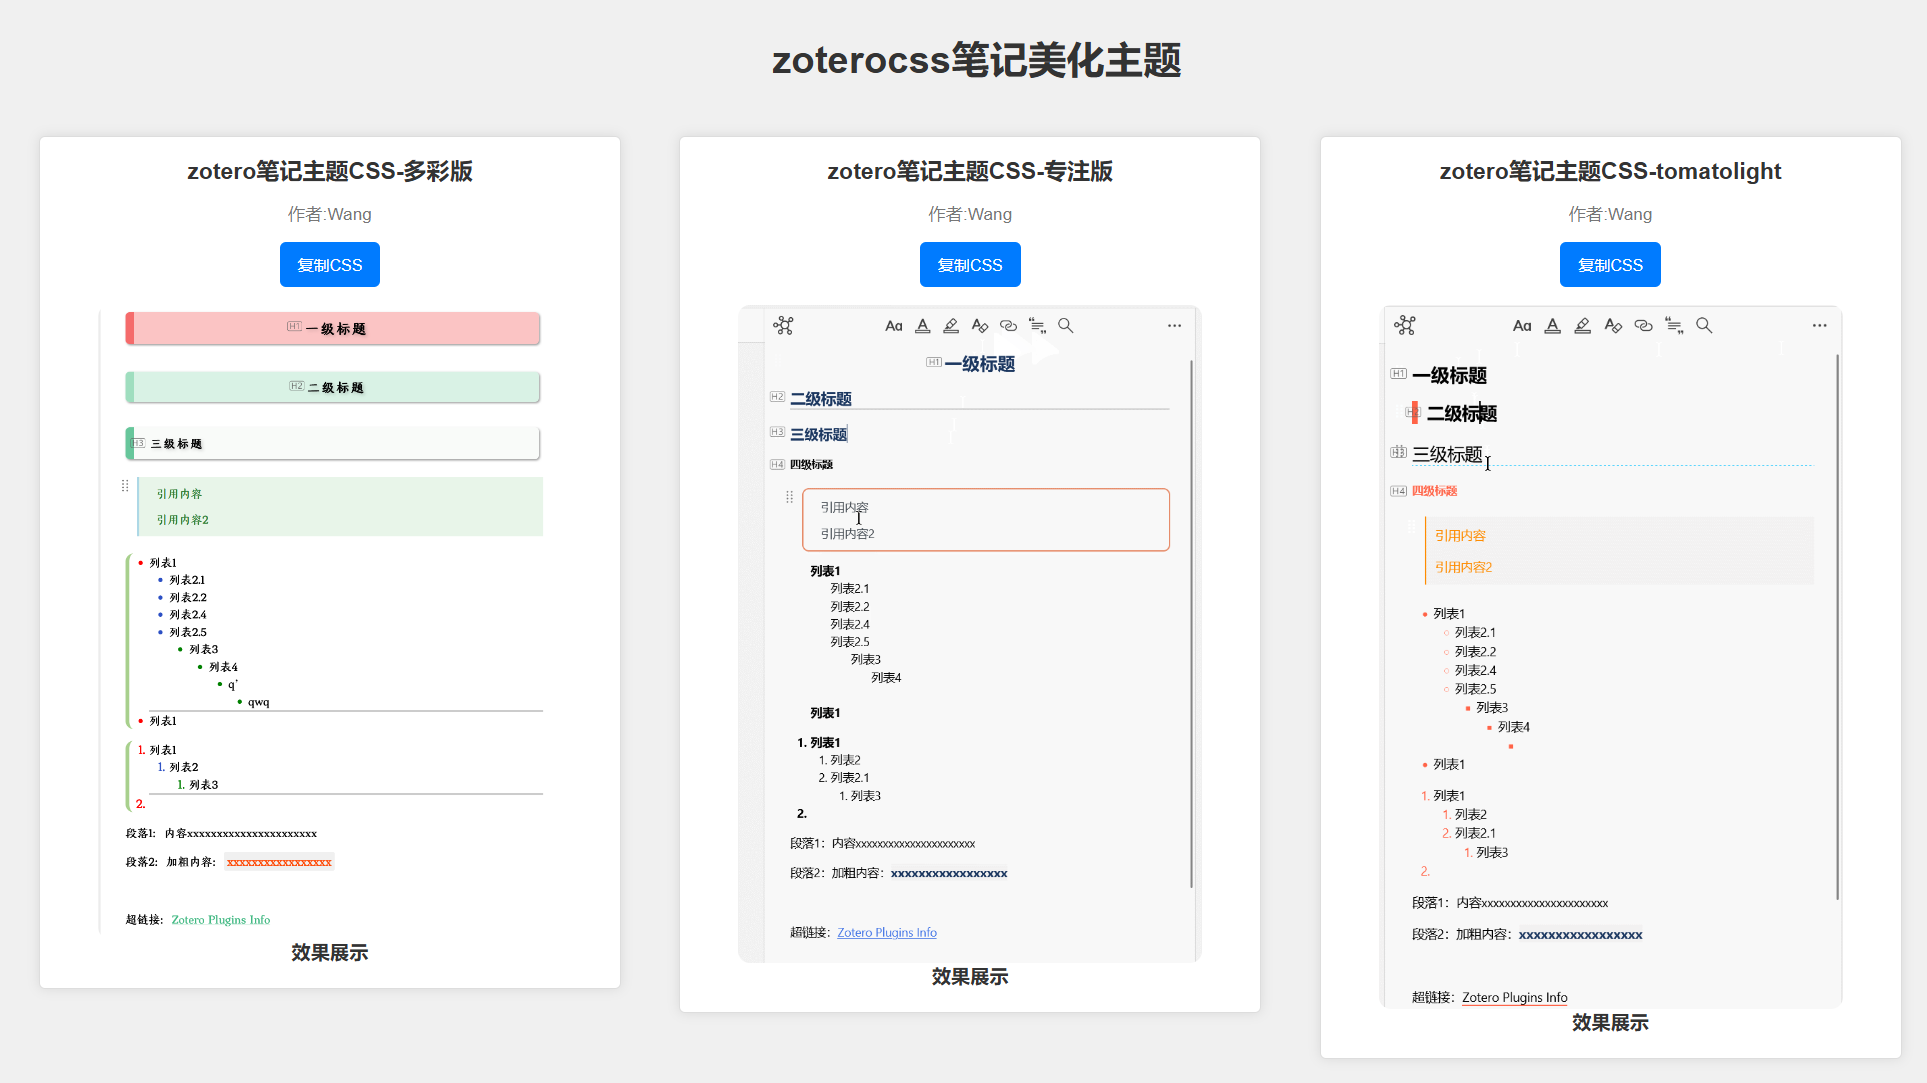Click the drag handle beside the 专注版 quote block

click(x=789, y=497)
